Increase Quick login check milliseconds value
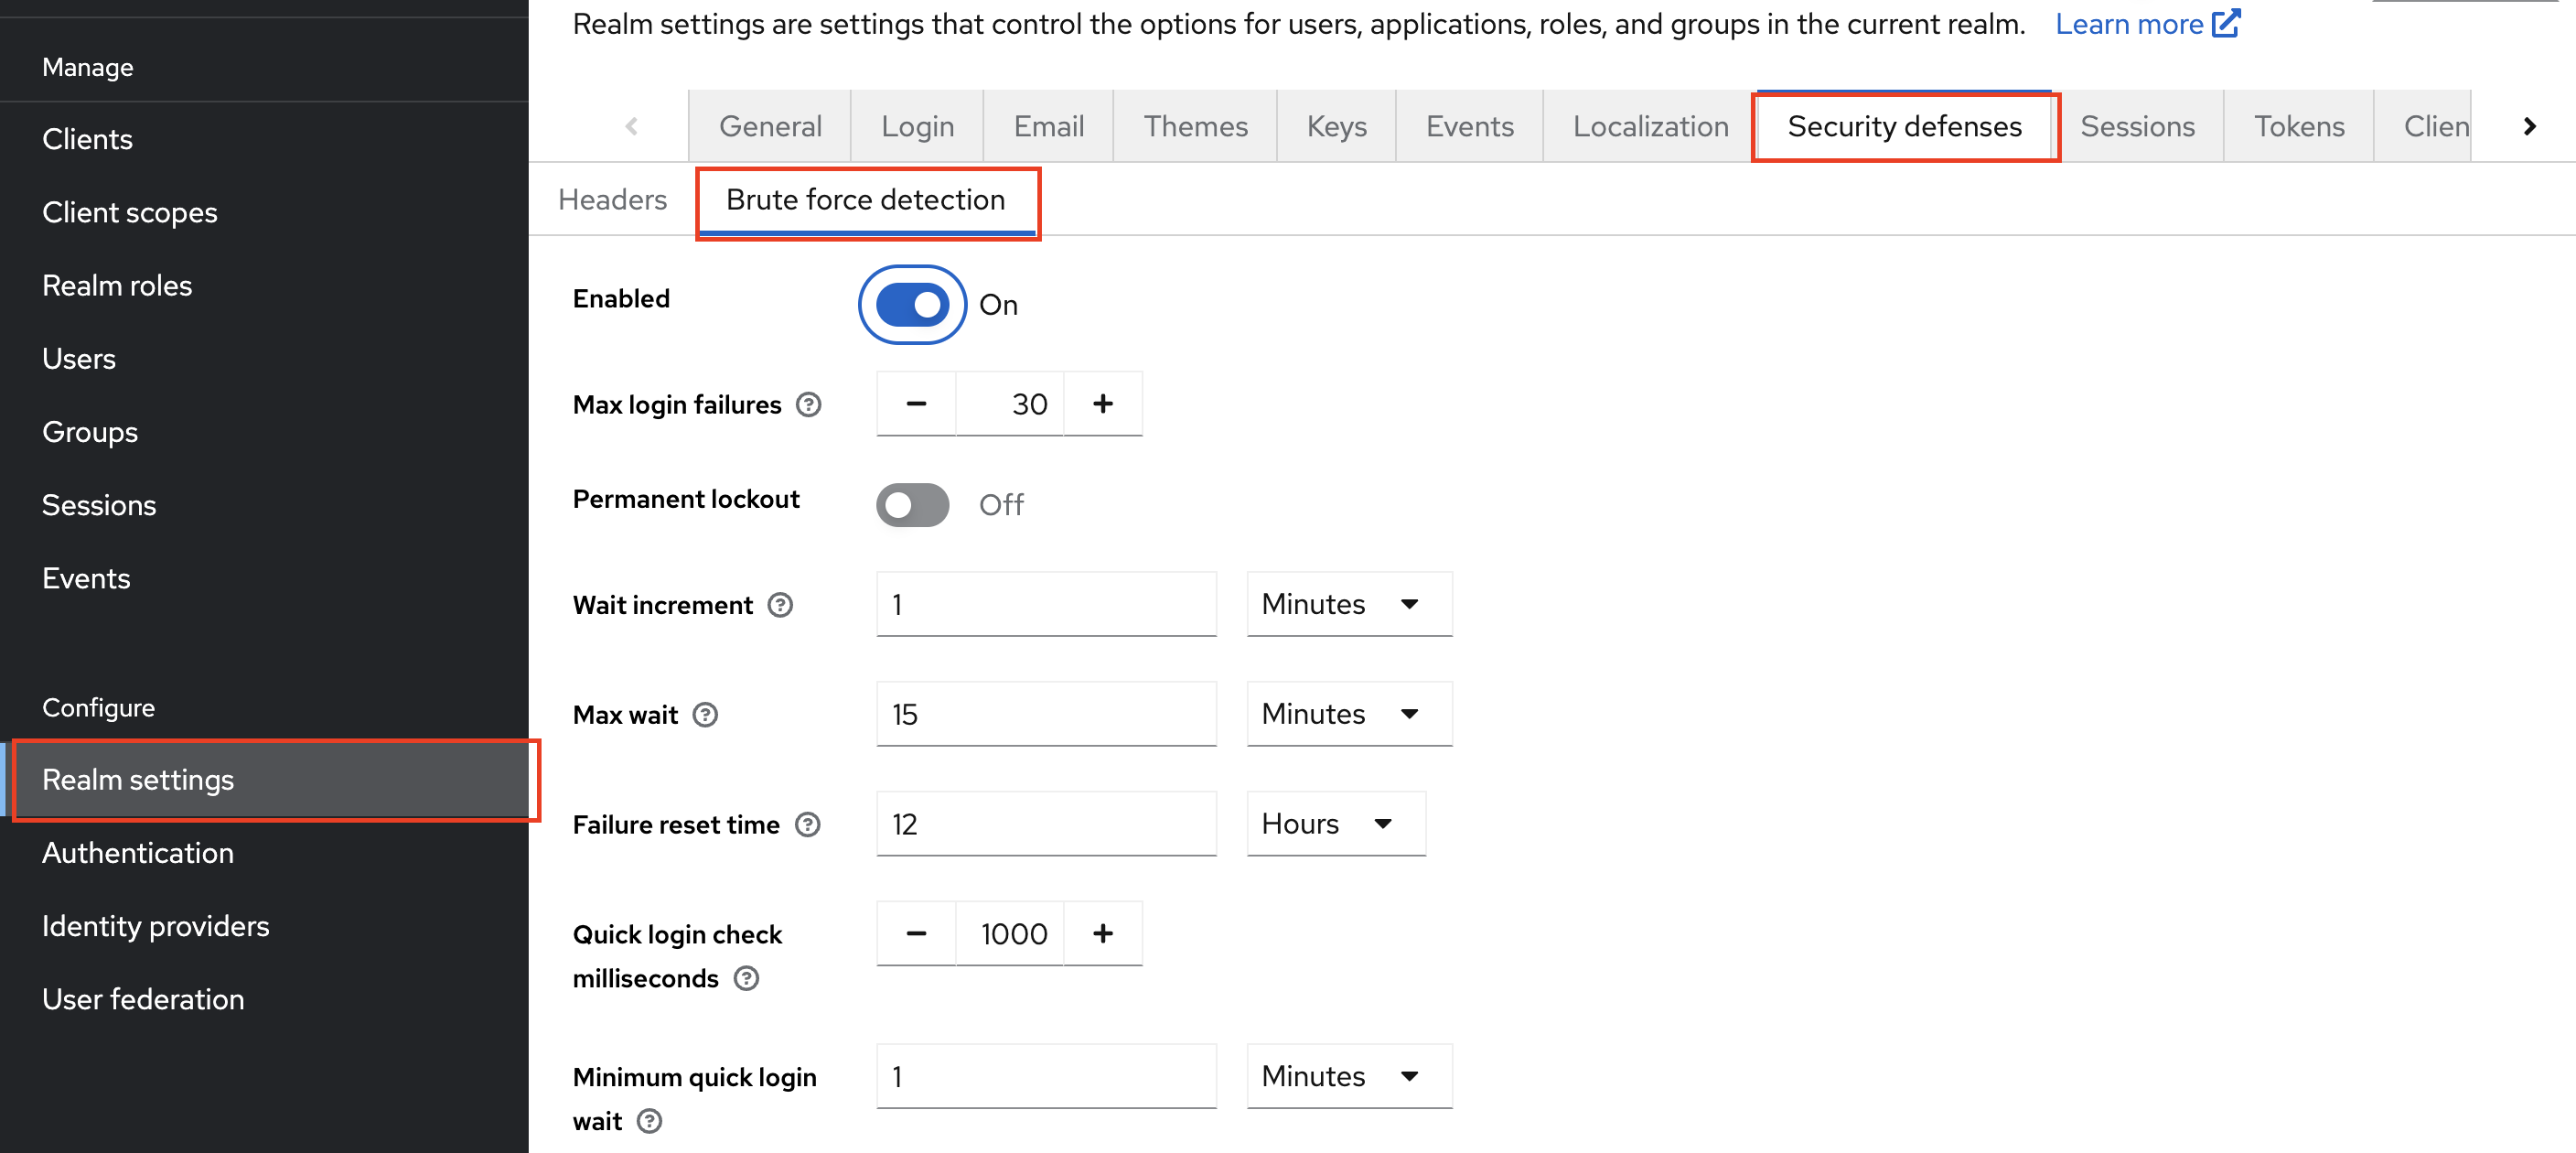This screenshot has height=1153, width=2576. [1102, 933]
